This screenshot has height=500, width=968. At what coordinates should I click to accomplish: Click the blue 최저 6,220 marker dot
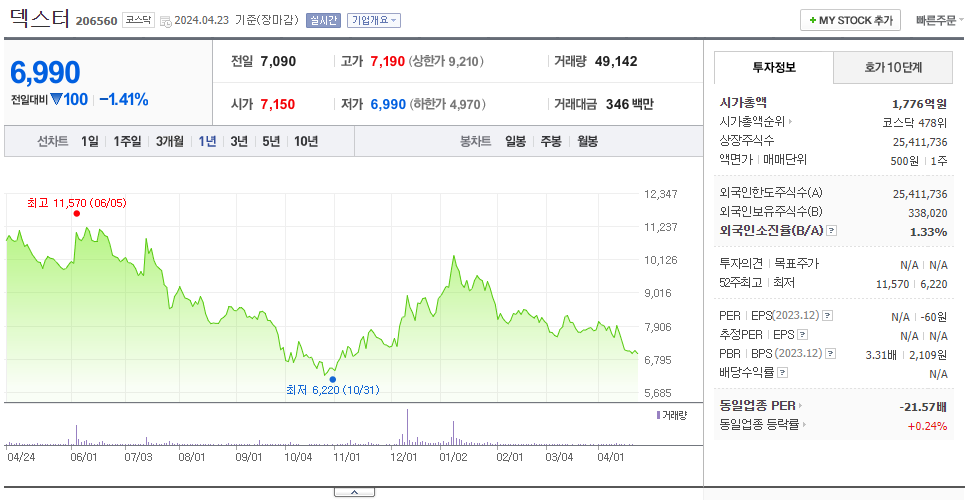333,379
